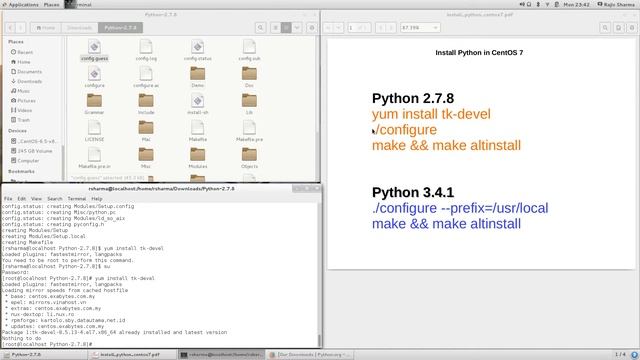640x360 pixels.
Task: Open the terminal Edit menu
Action: pyautogui.click(x=22, y=199)
